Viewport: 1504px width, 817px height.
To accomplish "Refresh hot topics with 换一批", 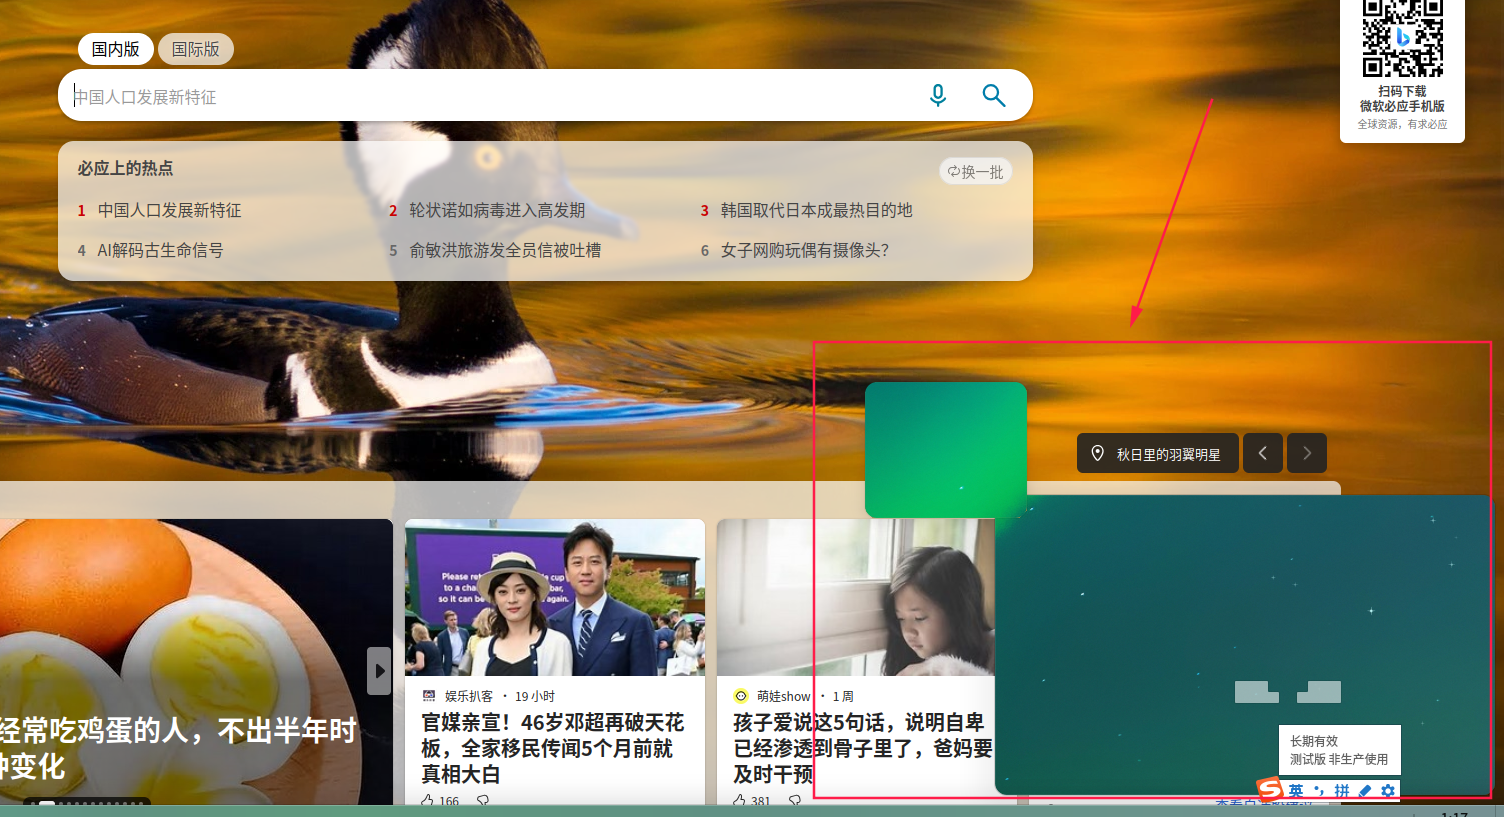I will click(x=976, y=172).
